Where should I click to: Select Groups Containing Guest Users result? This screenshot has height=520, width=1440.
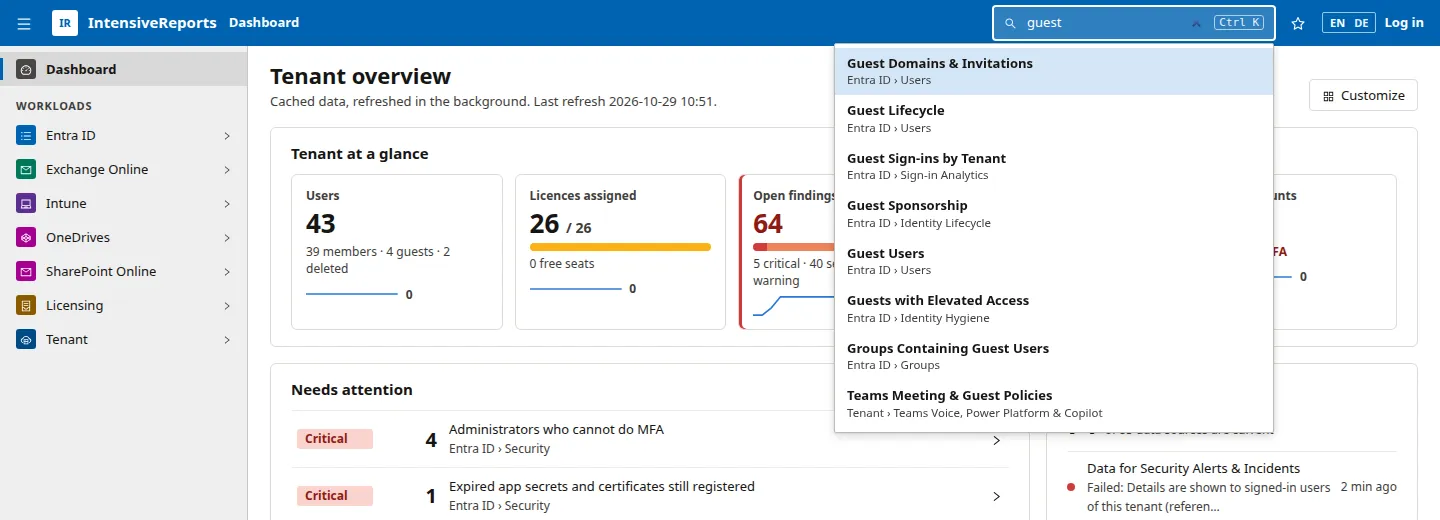[x=1054, y=356]
